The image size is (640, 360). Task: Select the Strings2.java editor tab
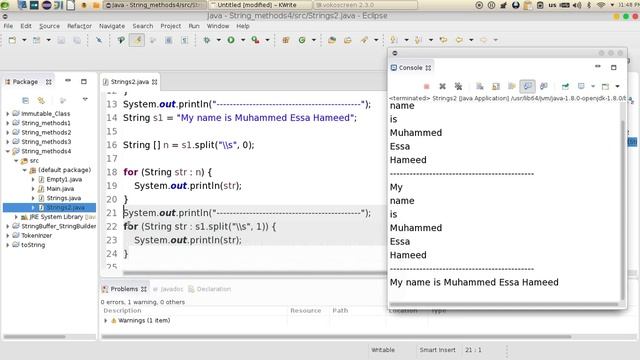point(130,82)
